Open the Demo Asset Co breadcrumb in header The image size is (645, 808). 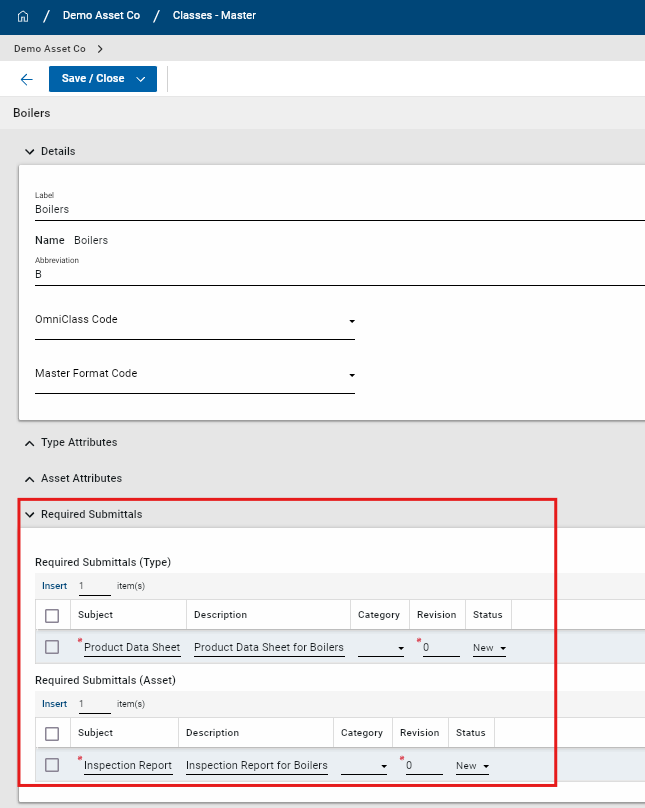(101, 17)
